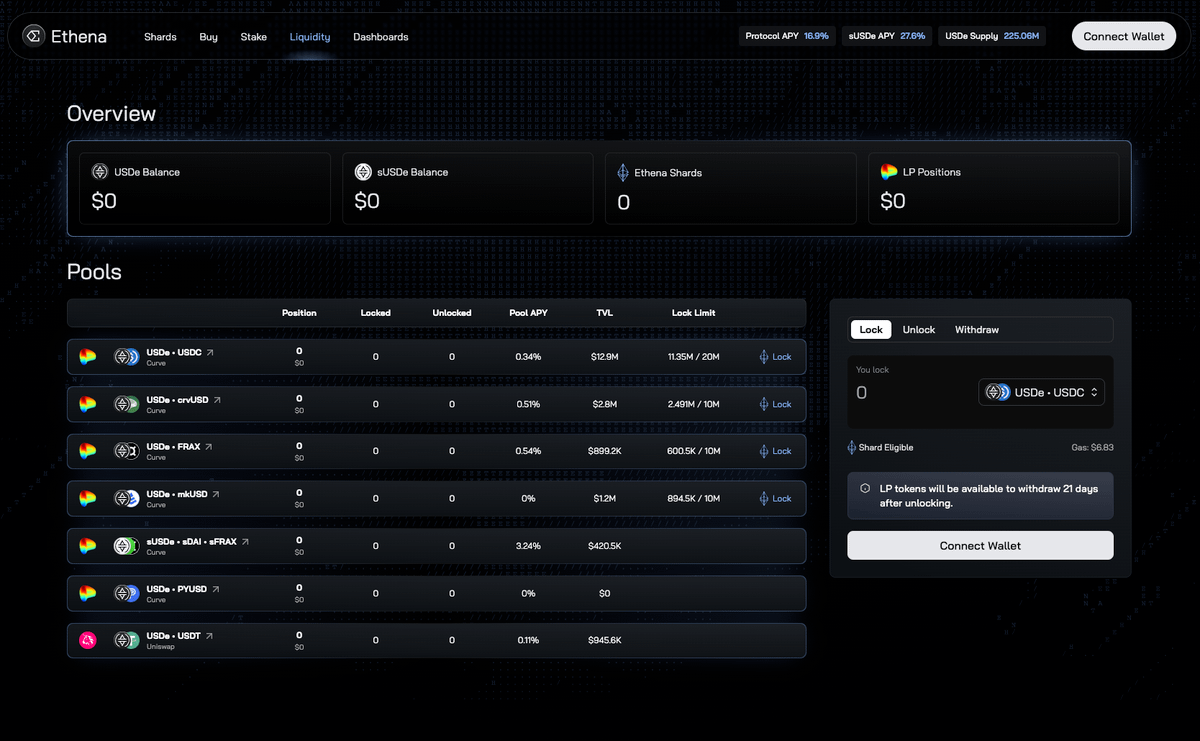
Task: Click the 11.35M / 20M lock limit value
Action: 693,356
